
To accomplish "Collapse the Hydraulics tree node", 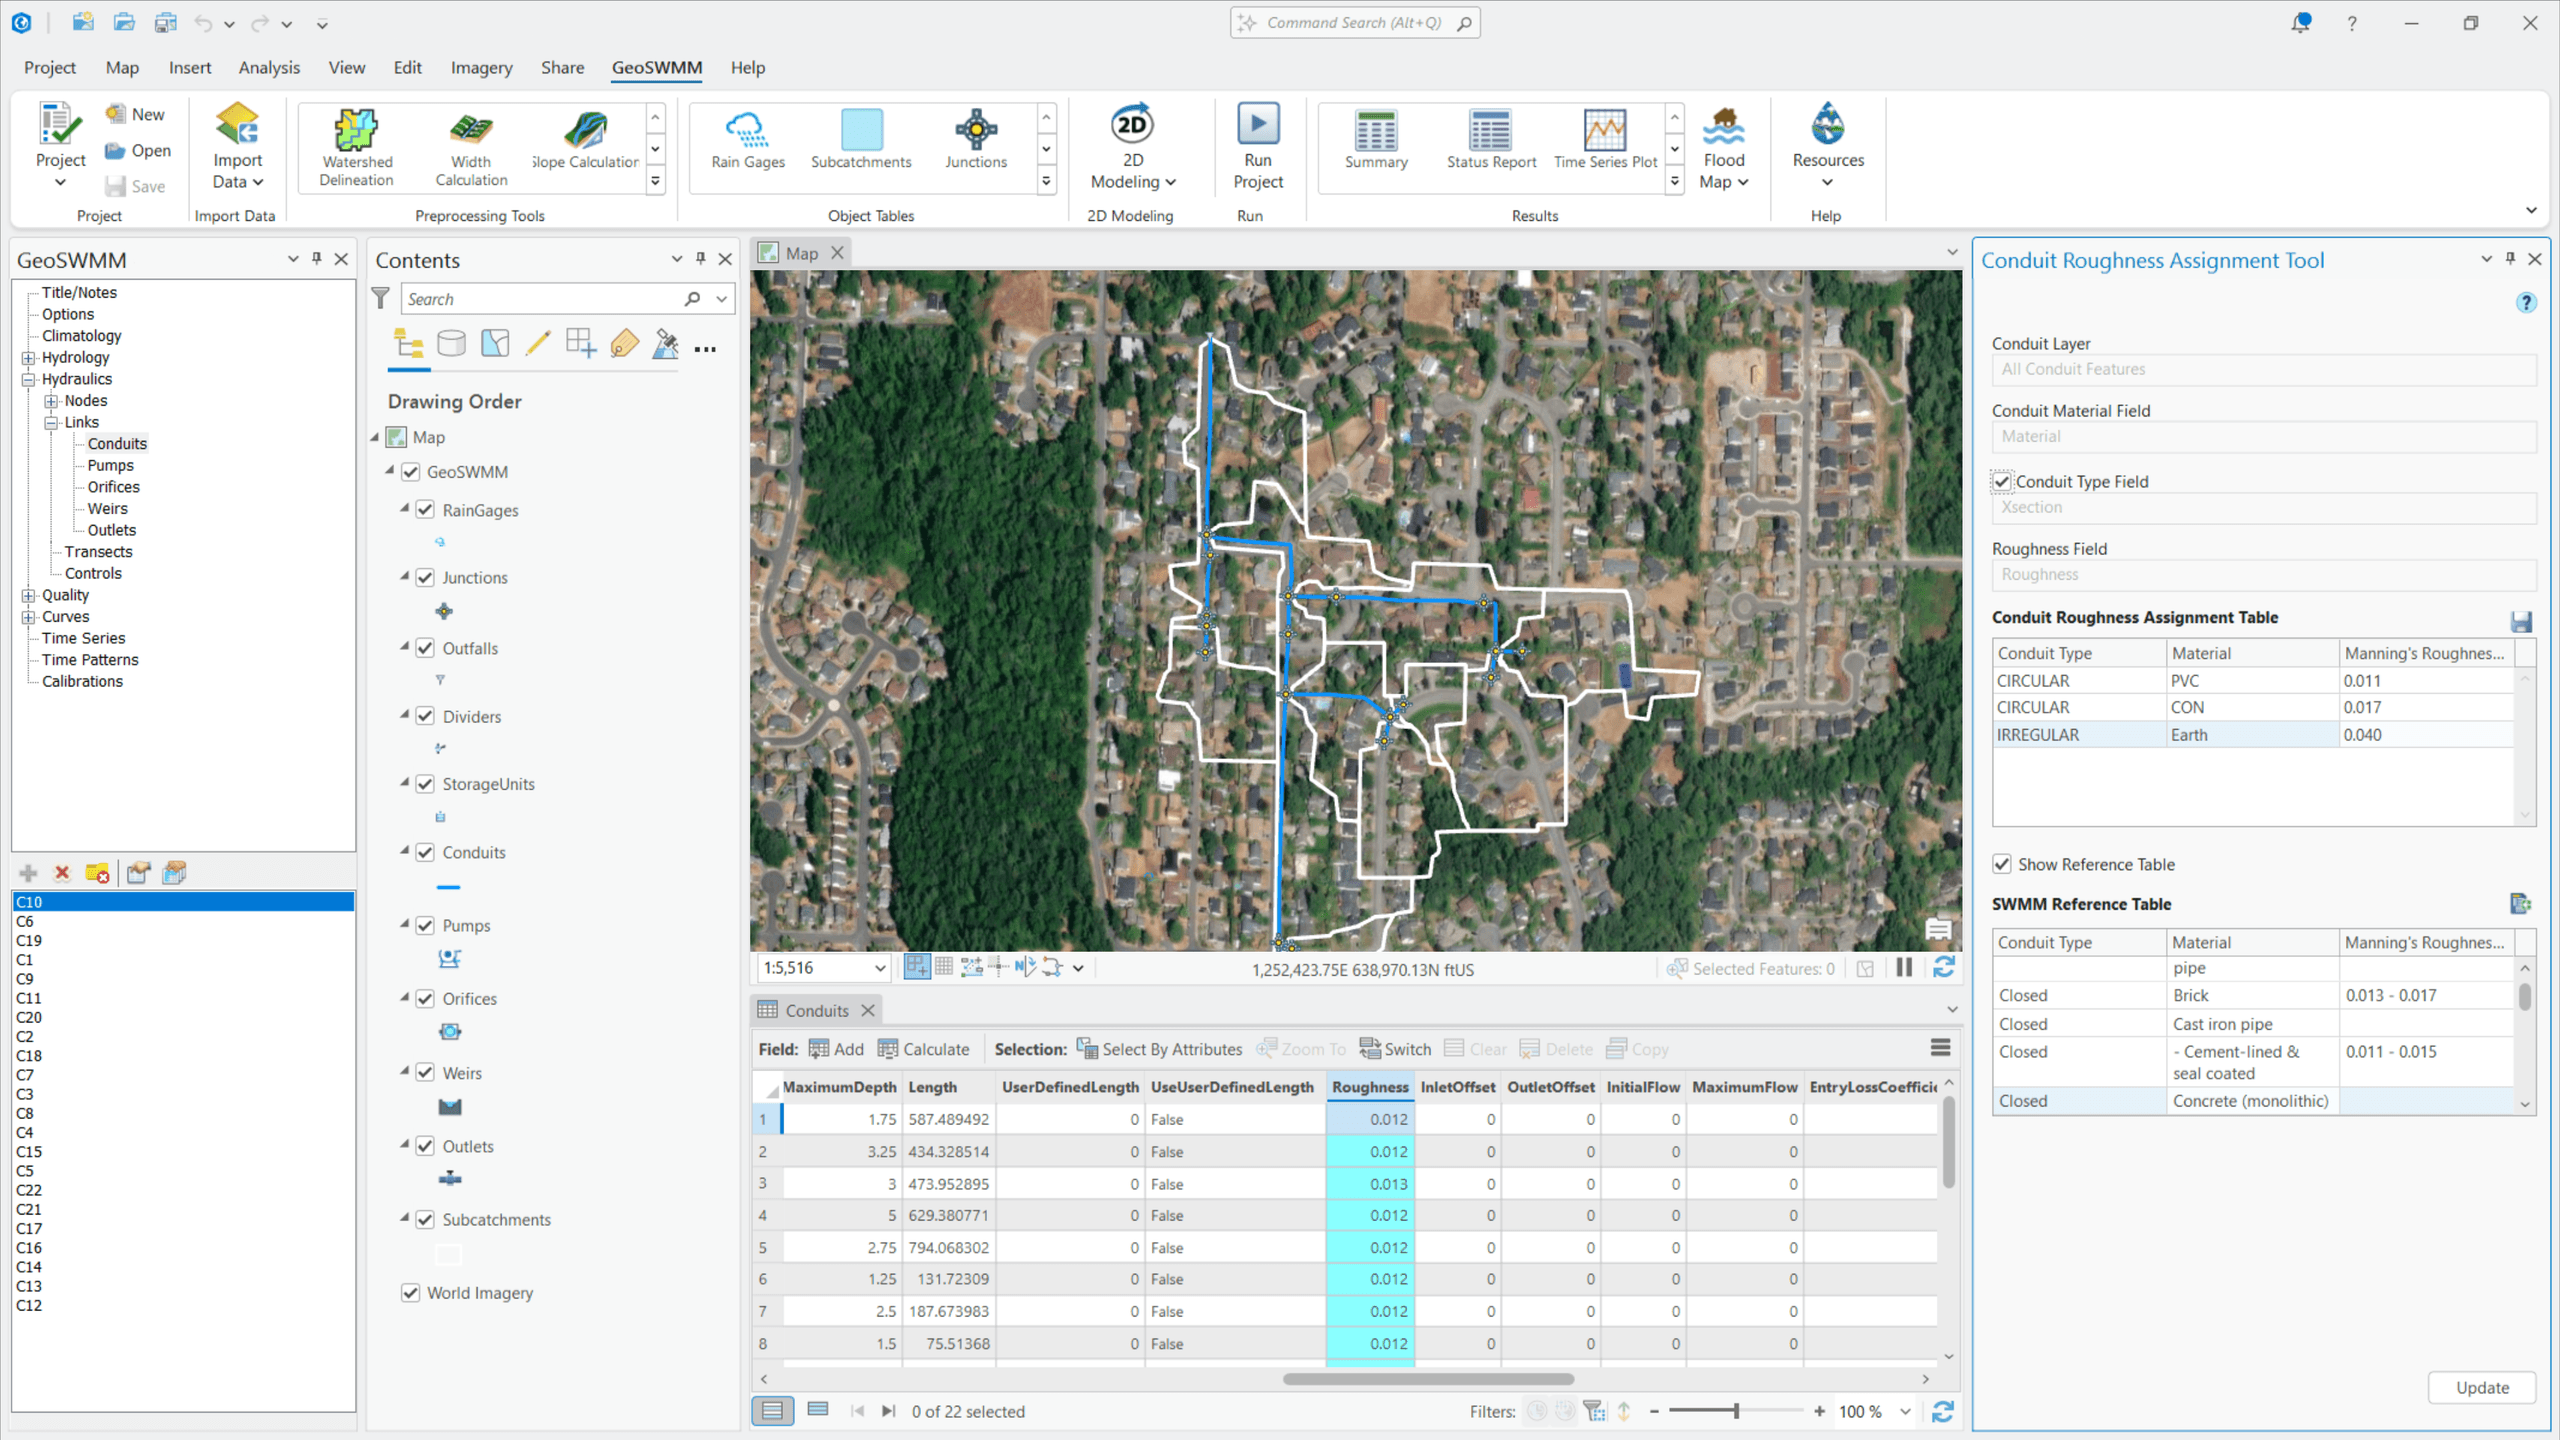I will click(x=29, y=378).
